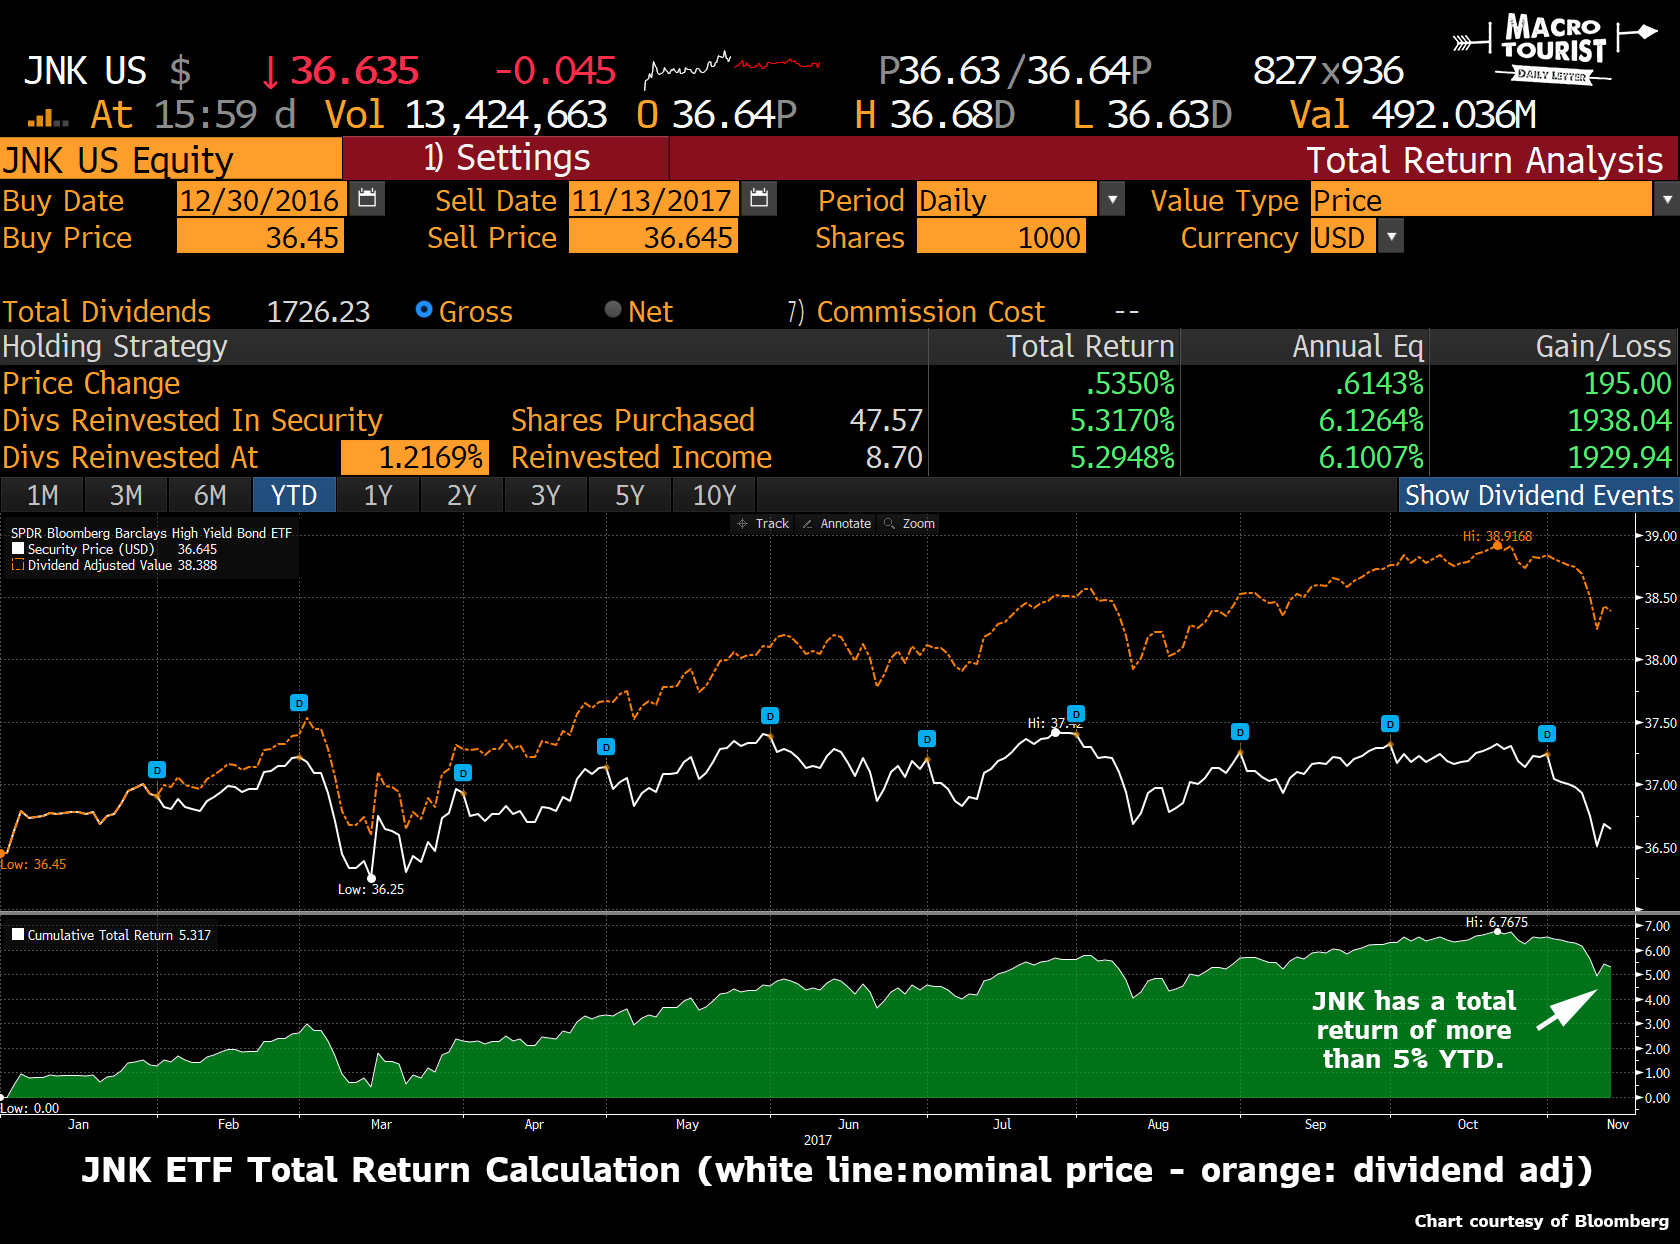
Task: Activate the Track crosshair tool
Action: pos(763,523)
